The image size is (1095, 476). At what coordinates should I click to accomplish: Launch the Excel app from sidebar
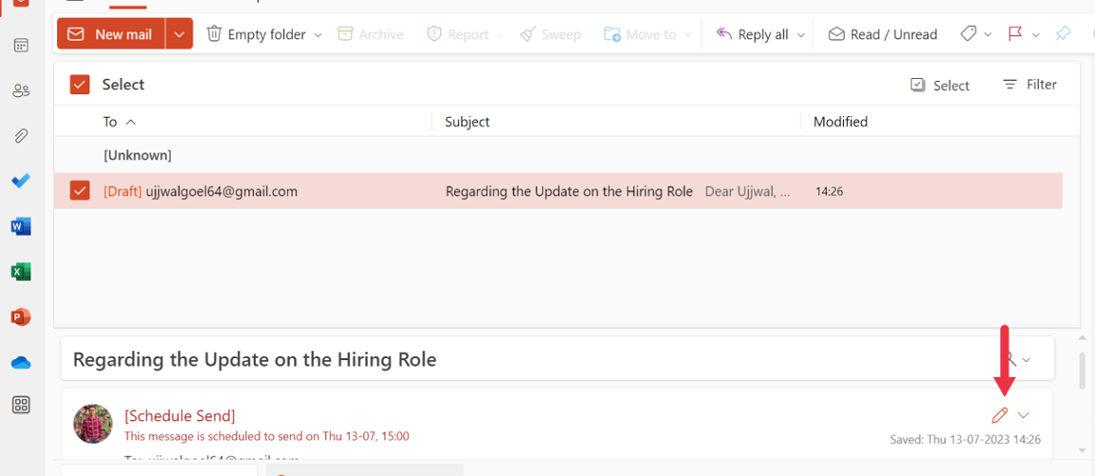click(x=21, y=272)
